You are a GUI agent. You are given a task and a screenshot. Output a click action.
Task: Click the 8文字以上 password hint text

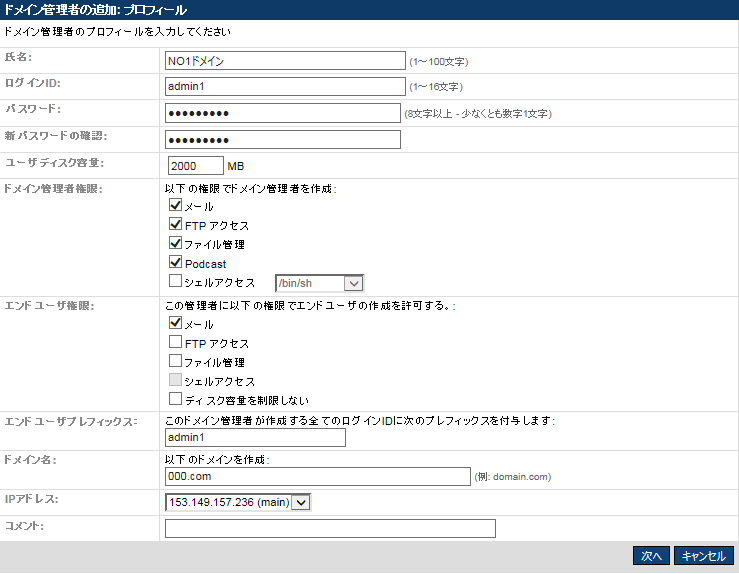478,114
